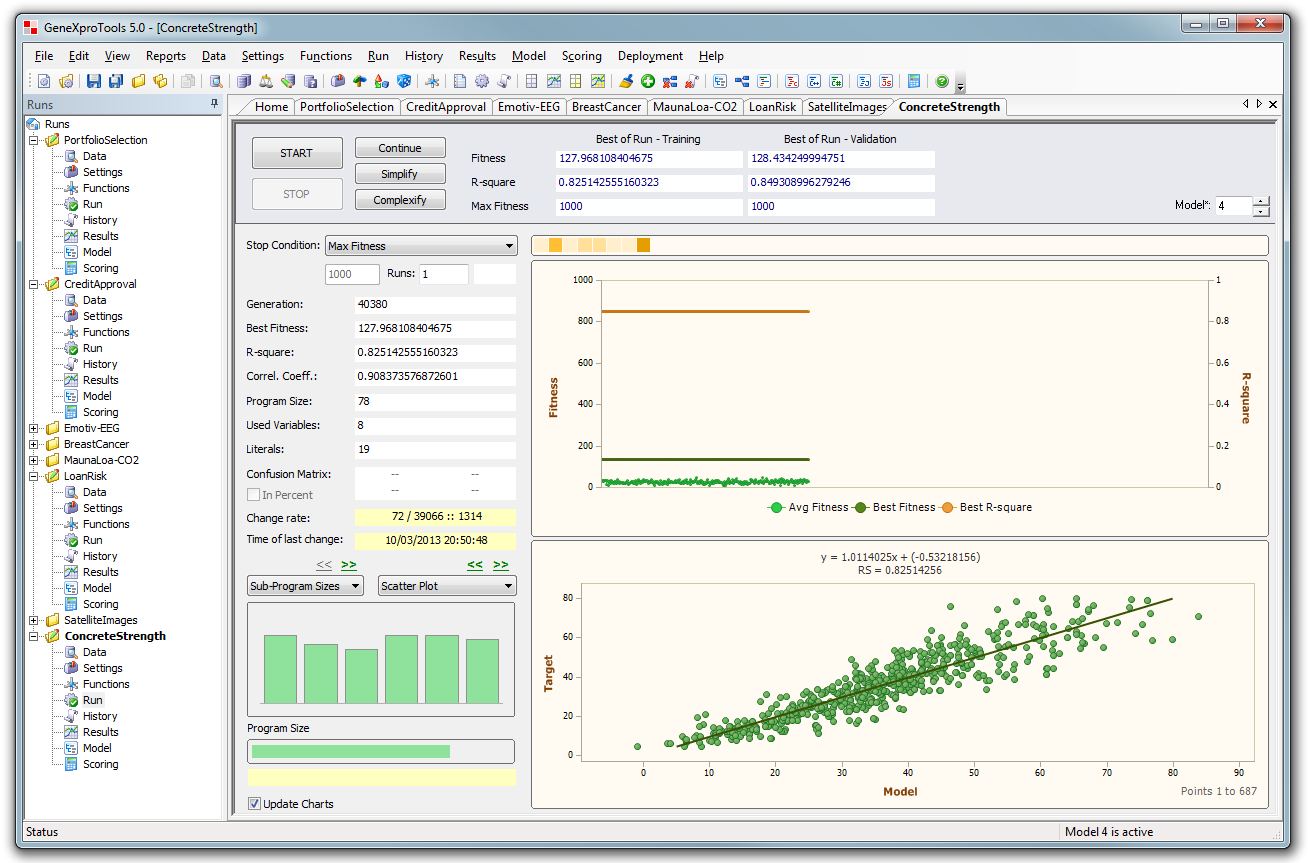Click the Simplify button

400,174
